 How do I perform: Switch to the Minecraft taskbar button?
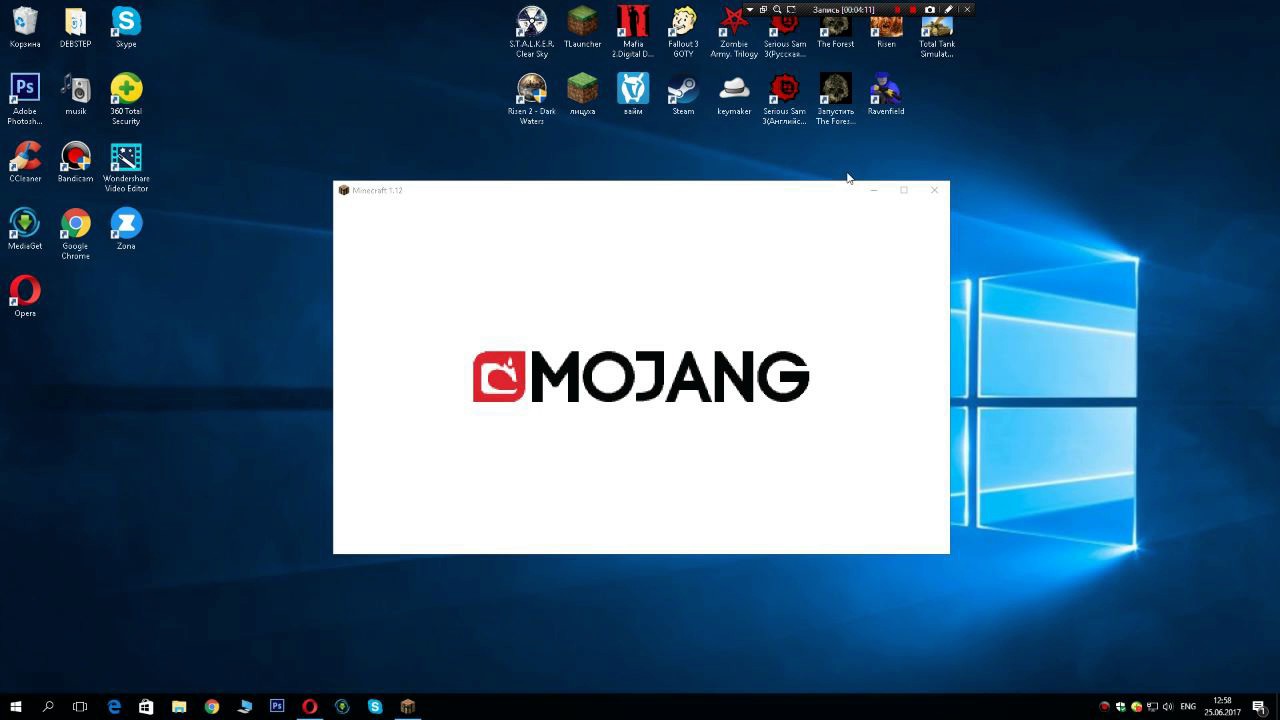pos(407,707)
